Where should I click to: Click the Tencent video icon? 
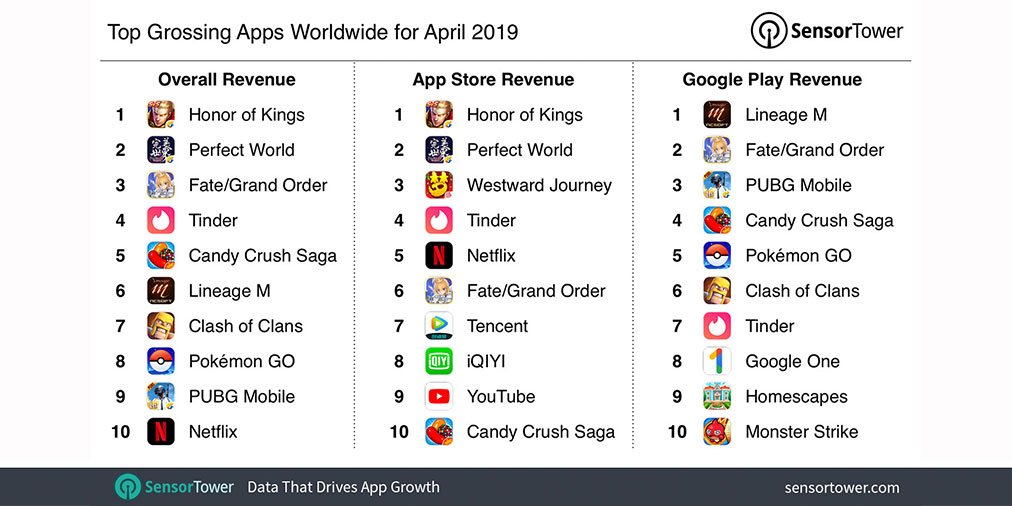point(439,326)
